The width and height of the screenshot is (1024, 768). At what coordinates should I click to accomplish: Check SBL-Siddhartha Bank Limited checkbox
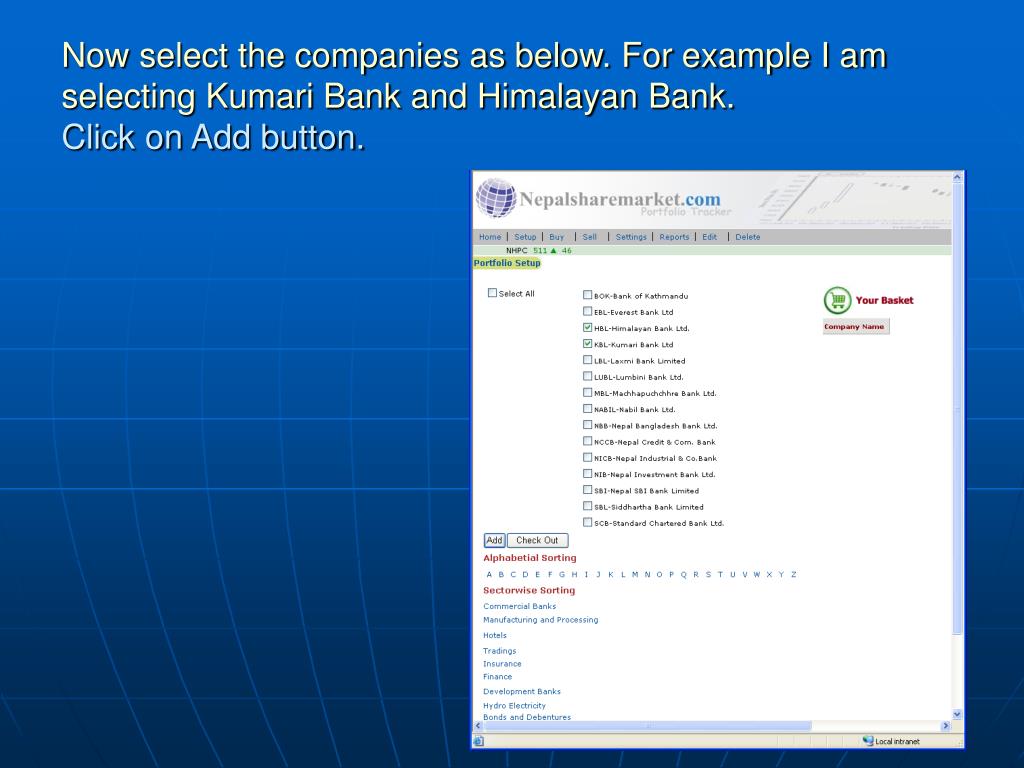coord(587,506)
